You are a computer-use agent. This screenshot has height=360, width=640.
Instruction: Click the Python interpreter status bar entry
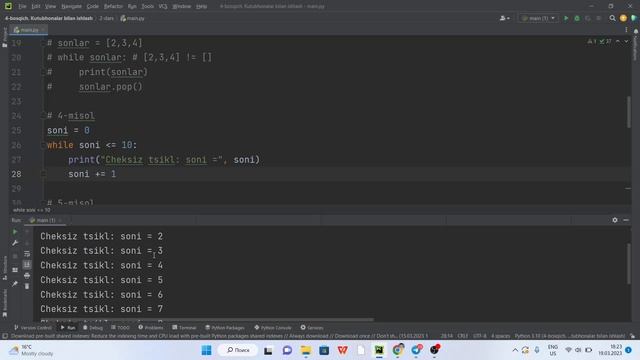[x=570, y=336]
